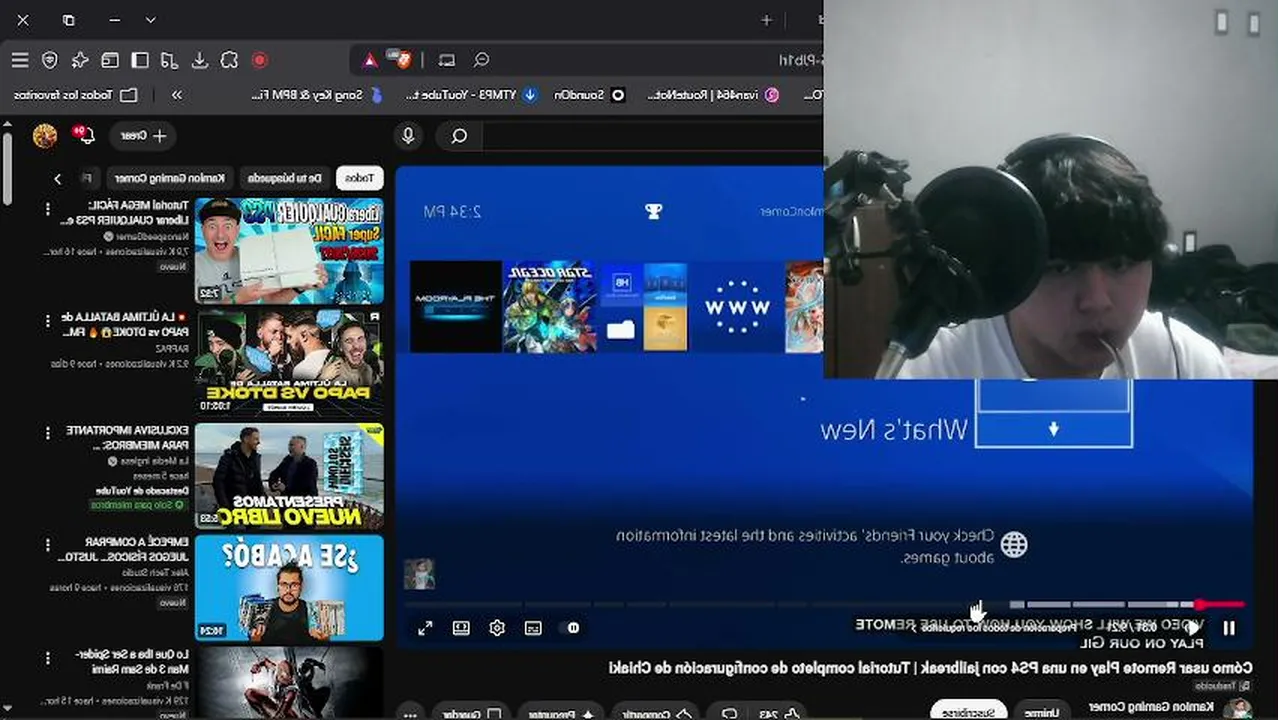Open the Libera CUALQUIER PS3 thumbnail
The height and width of the screenshot is (720, 1278).
(289, 250)
